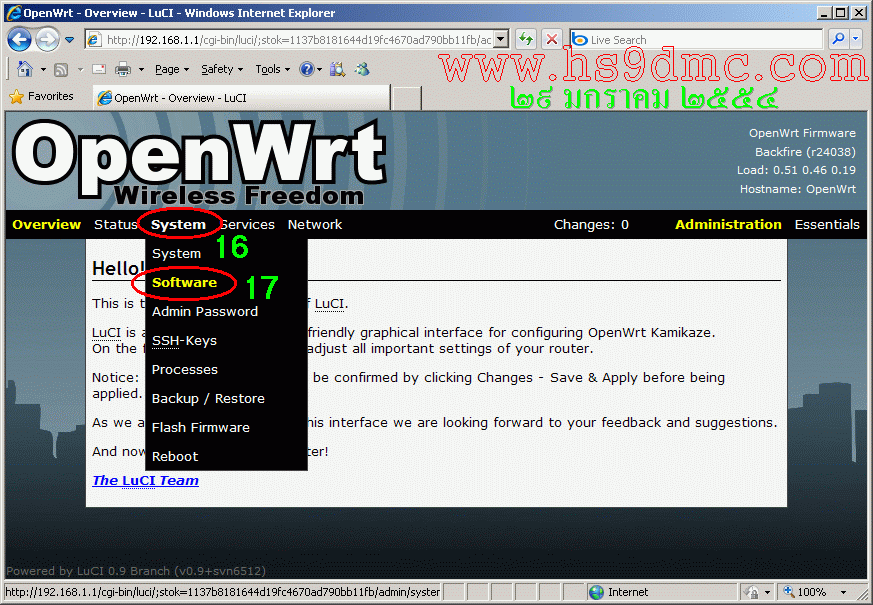Go to the Overview navigation item
The width and height of the screenshot is (873, 605).
(x=46, y=224)
